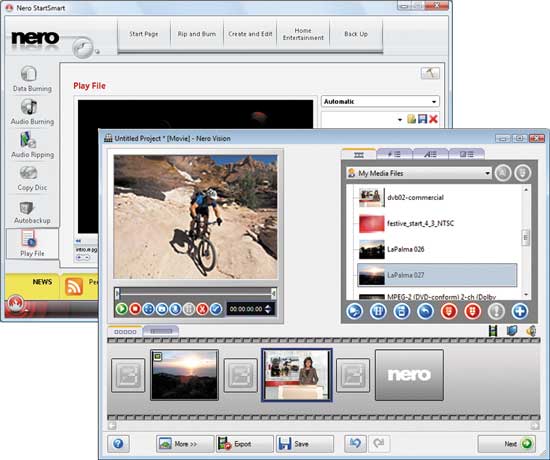The width and height of the screenshot is (550, 460).
Task: Click the RSS feed icon in news bar
Action: click(x=74, y=286)
